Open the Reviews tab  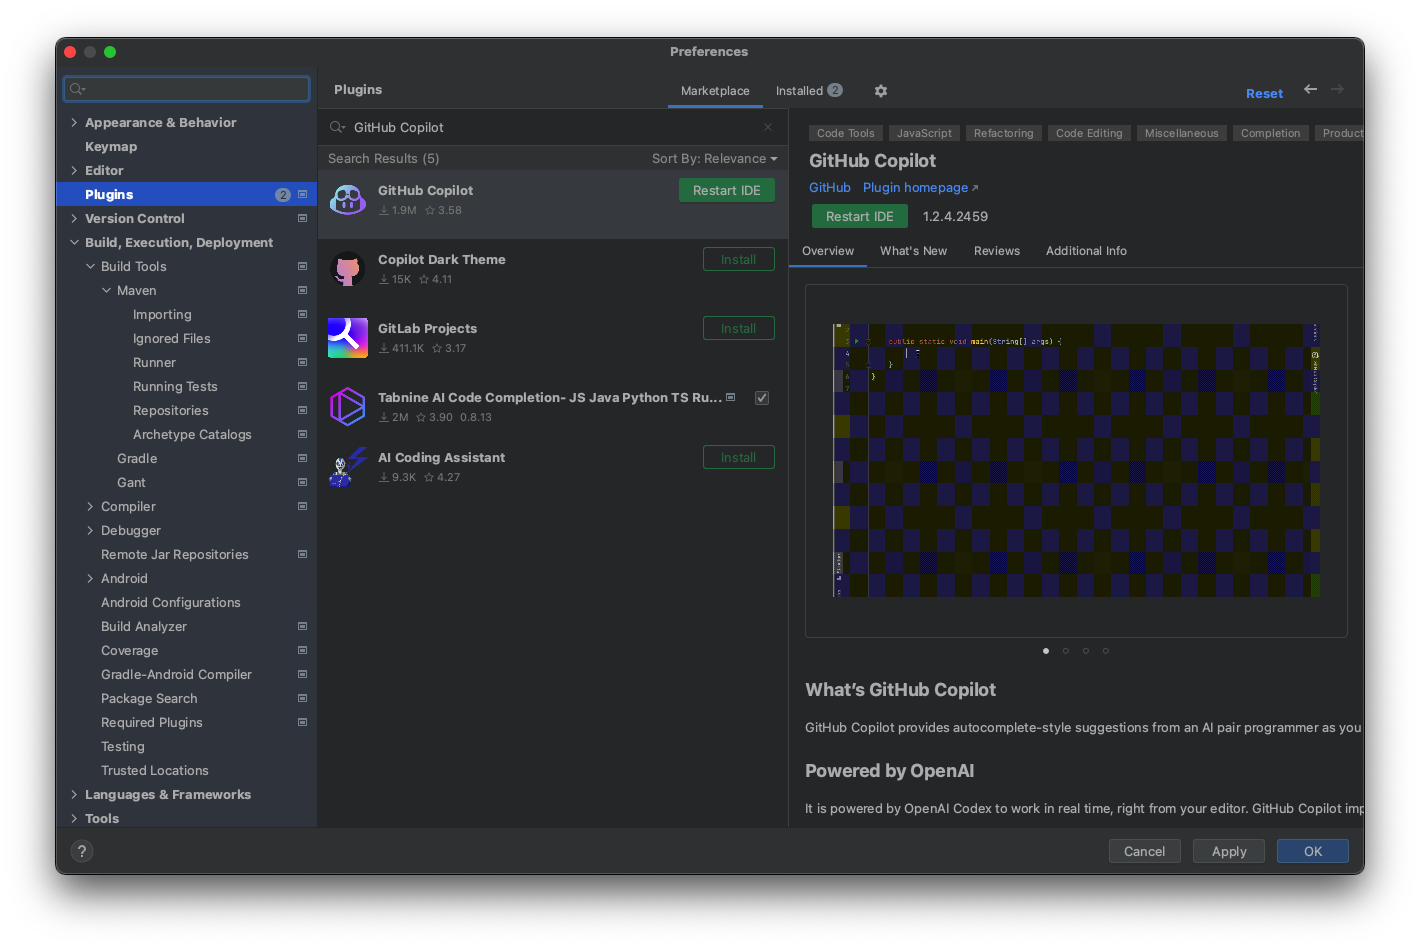pos(997,251)
